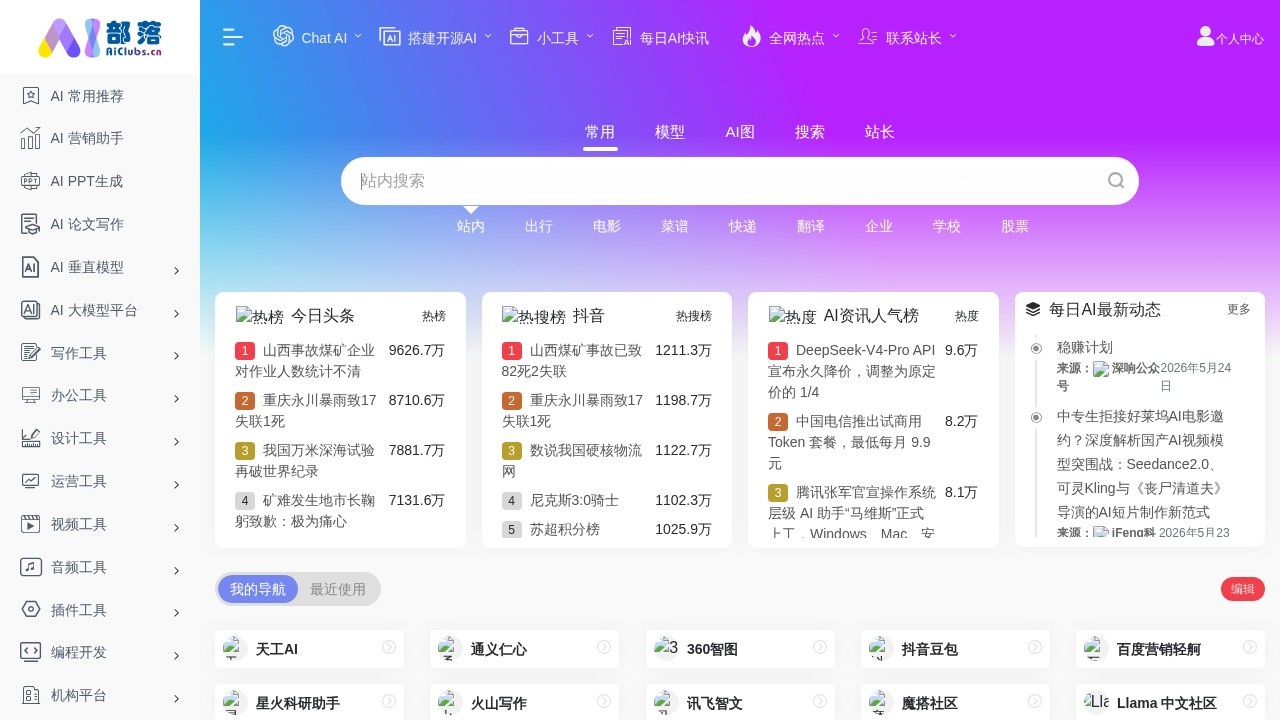Choose 翻译 search option
This screenshot has height=720, width=1280.
pyautogui.click(x=811, y=226)
